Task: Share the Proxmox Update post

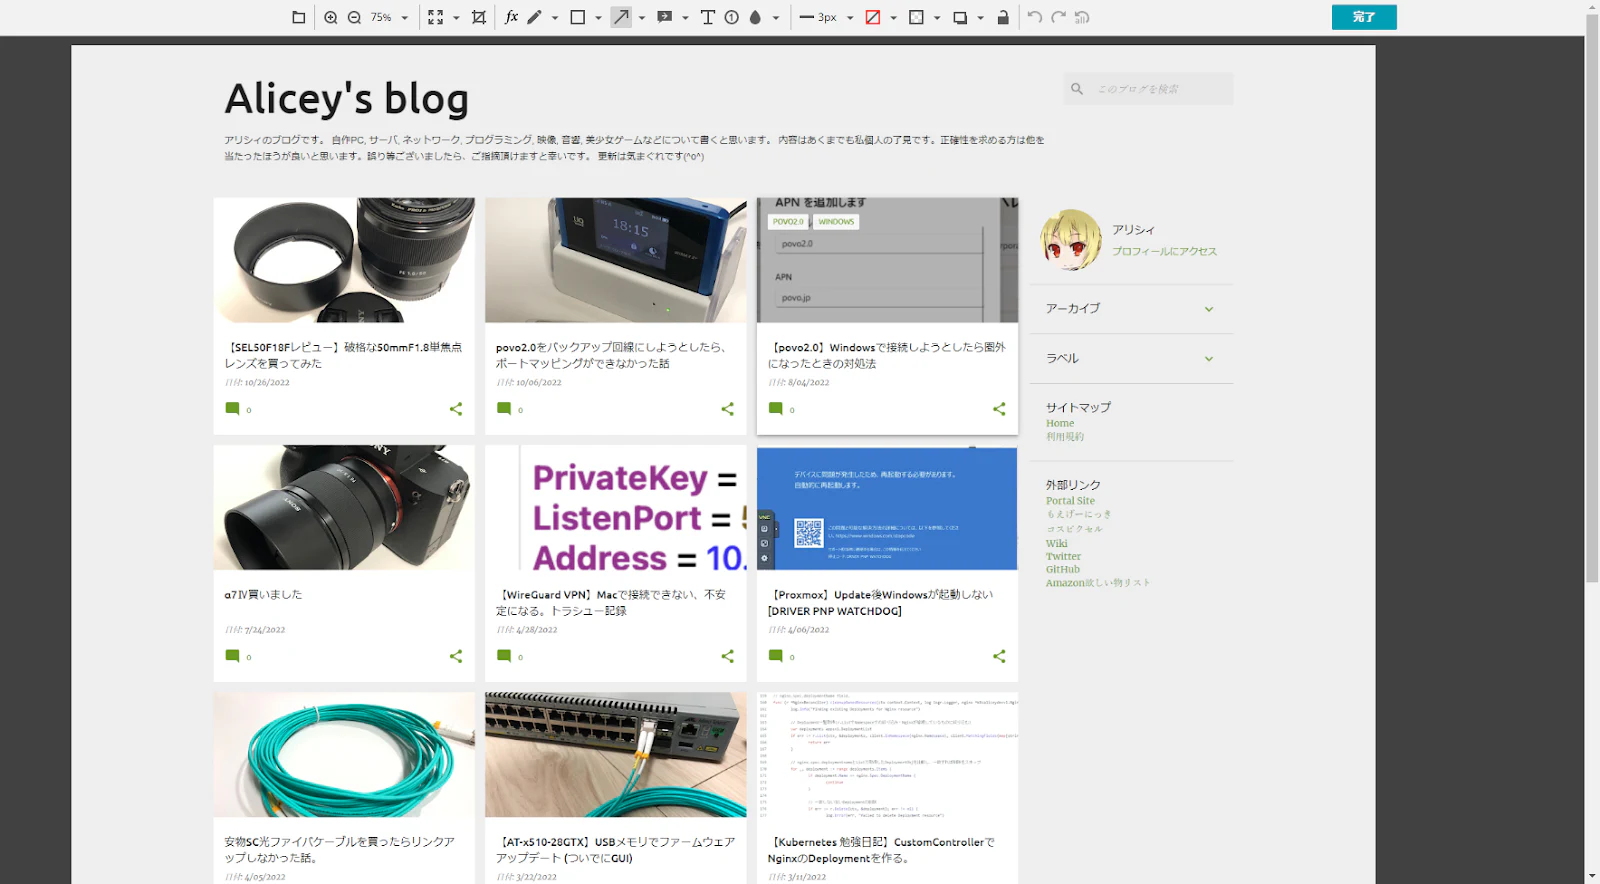Action: coord(999,656)
